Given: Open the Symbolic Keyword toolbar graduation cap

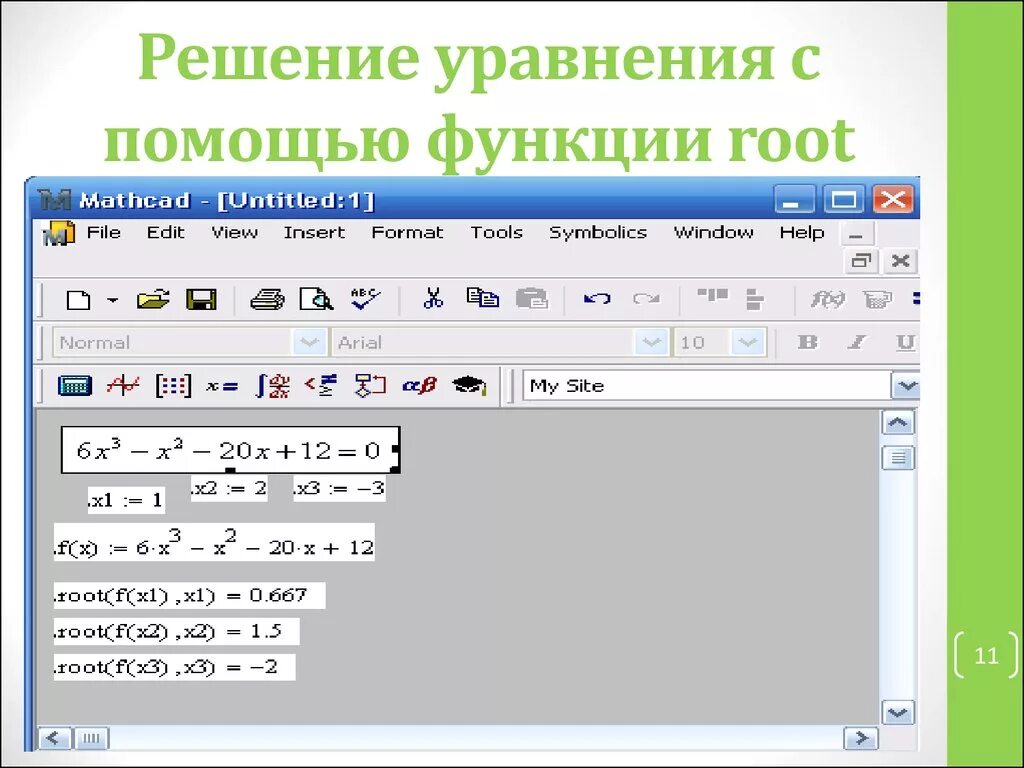Looking at the screenshot, I should [x=470, y=385].
